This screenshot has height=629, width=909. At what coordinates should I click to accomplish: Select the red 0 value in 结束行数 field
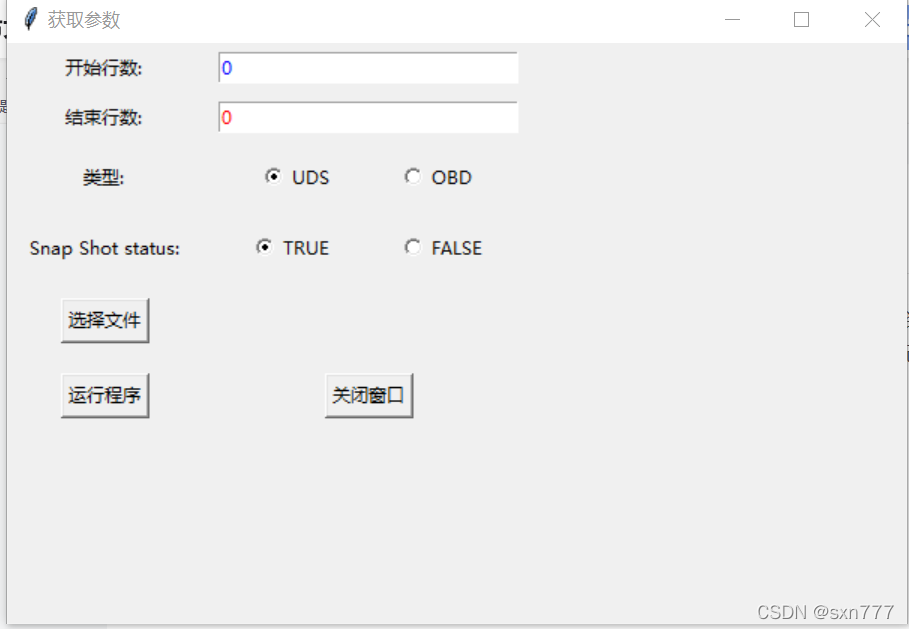tap(226, 117)
